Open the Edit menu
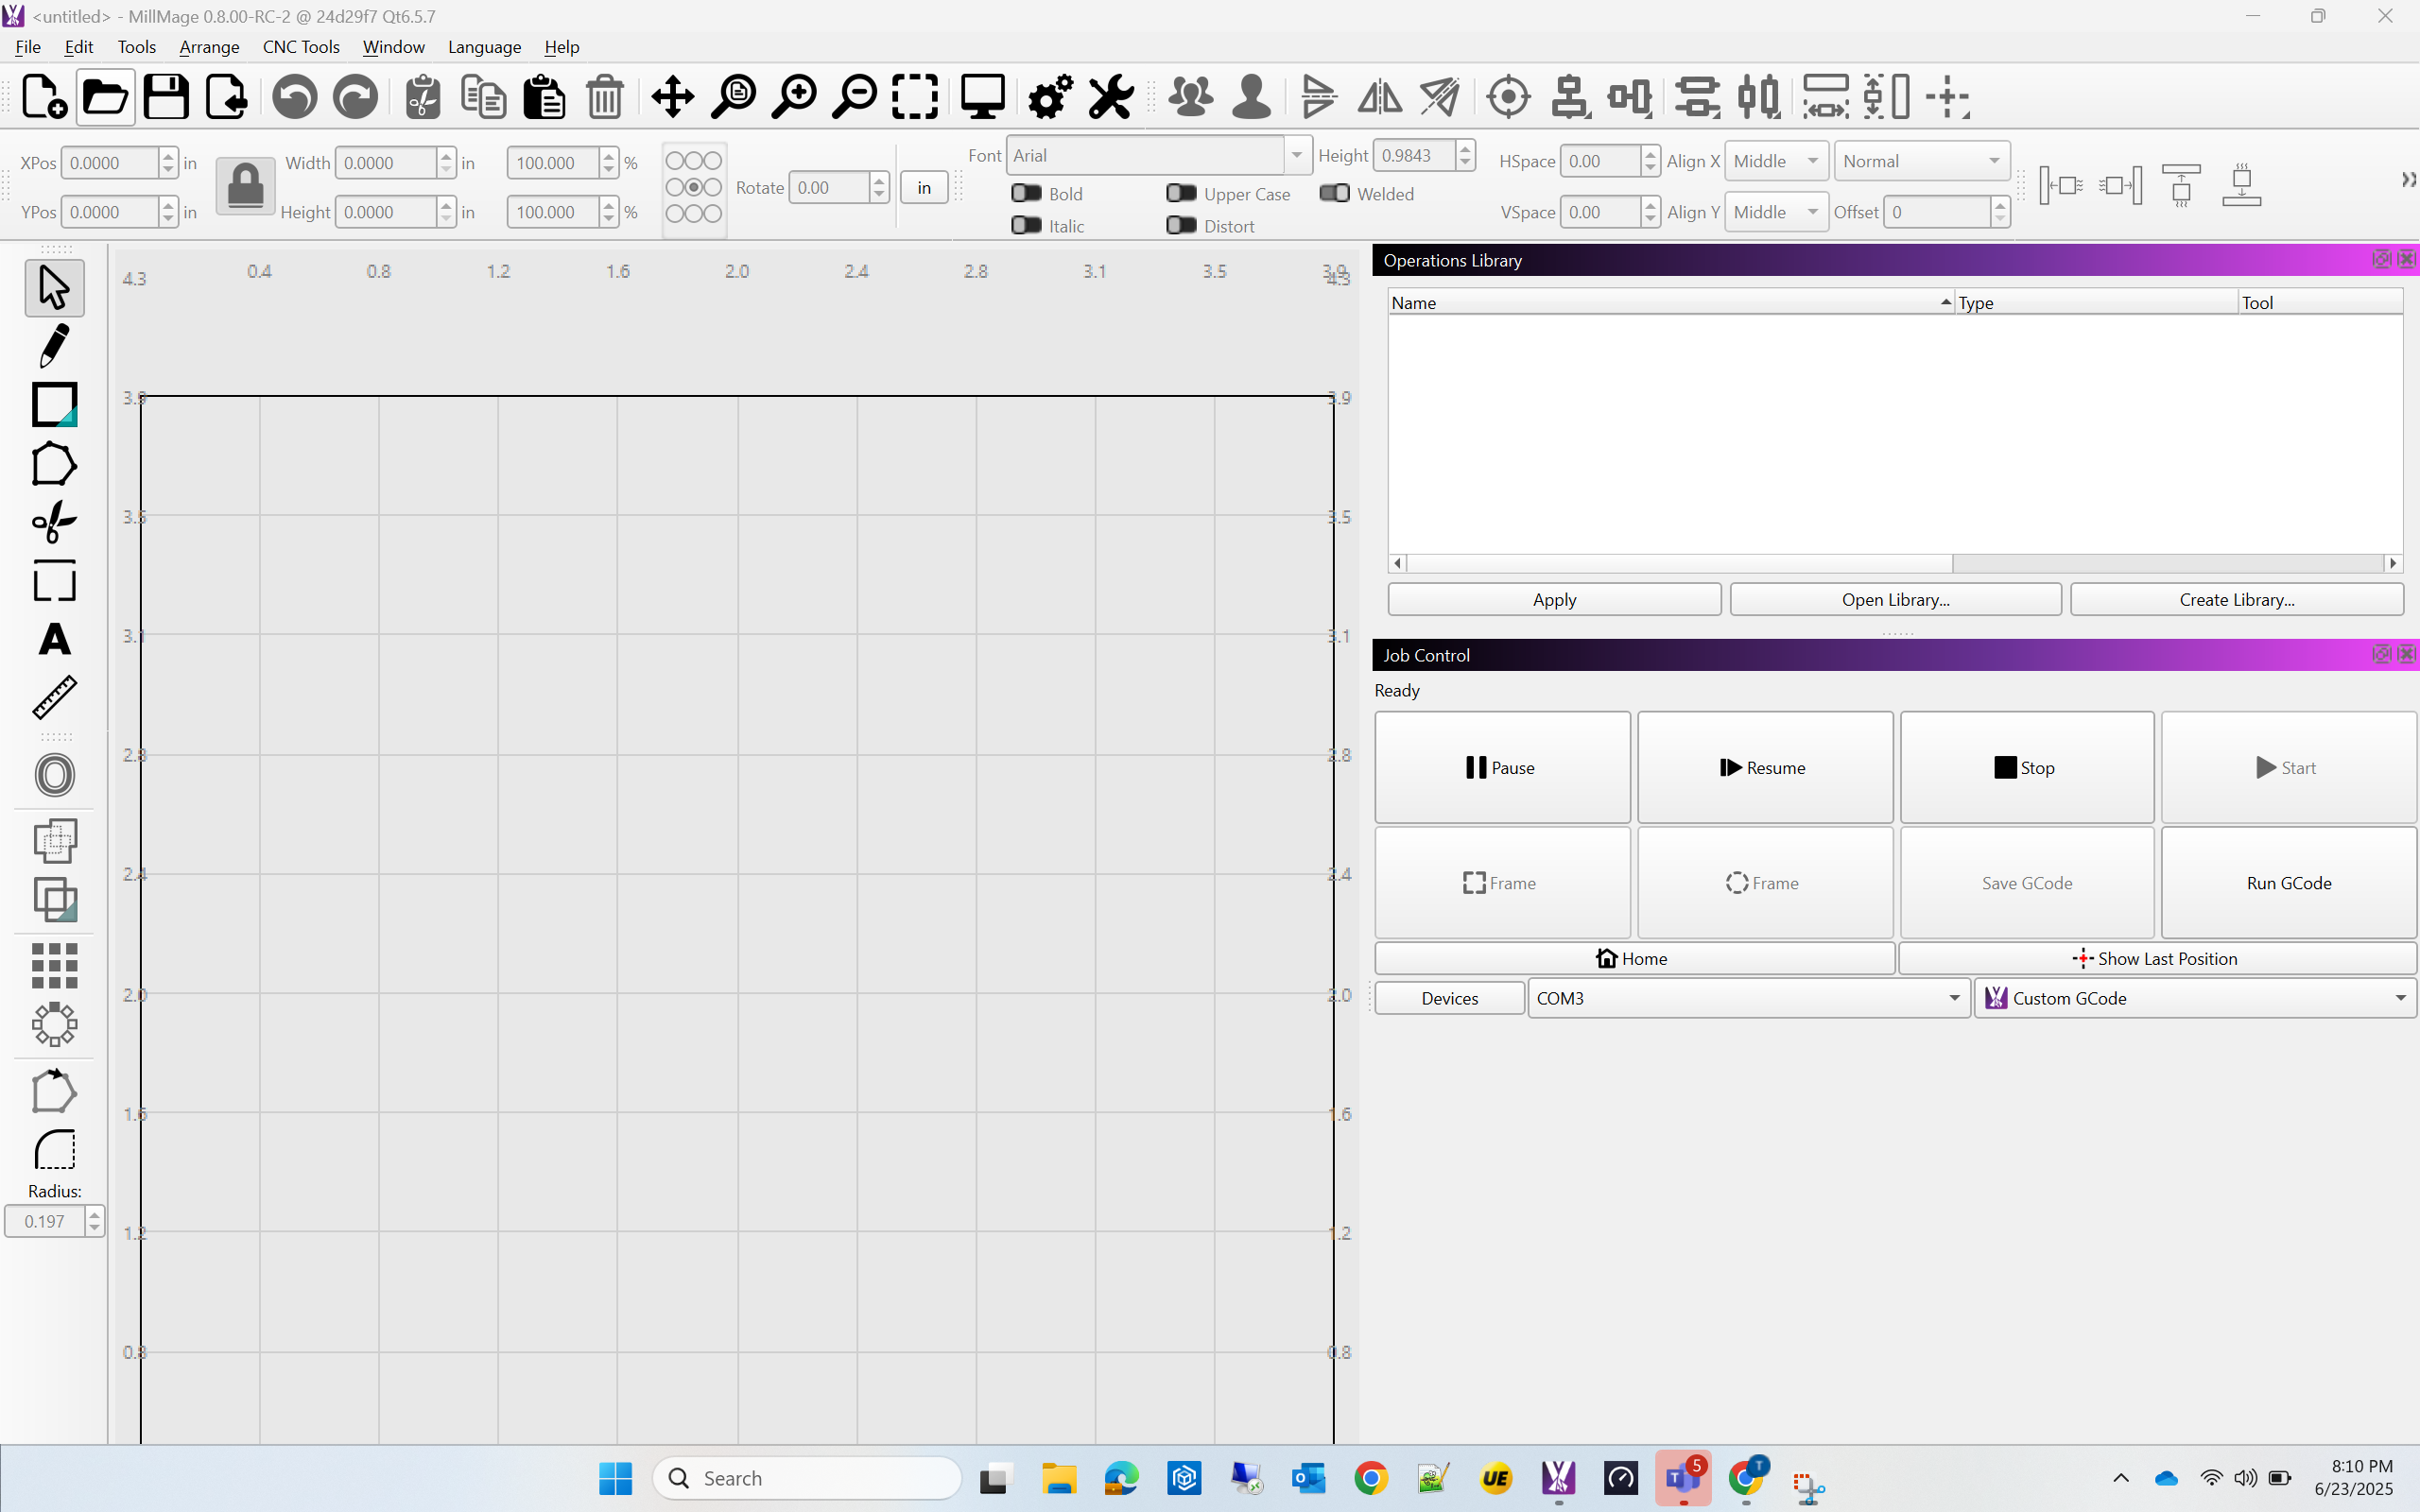2420x1512 pixels. click(x=78, y=47)
